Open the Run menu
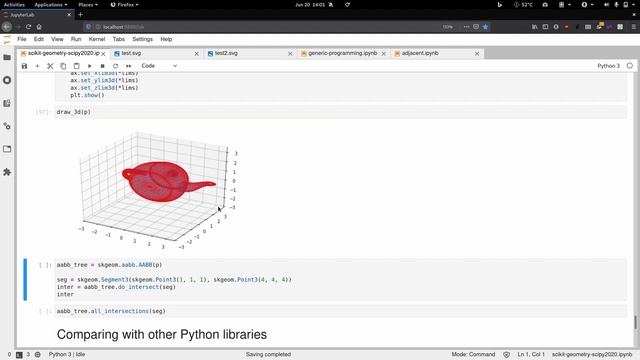640x360 pixels. (x=76, y=39)
